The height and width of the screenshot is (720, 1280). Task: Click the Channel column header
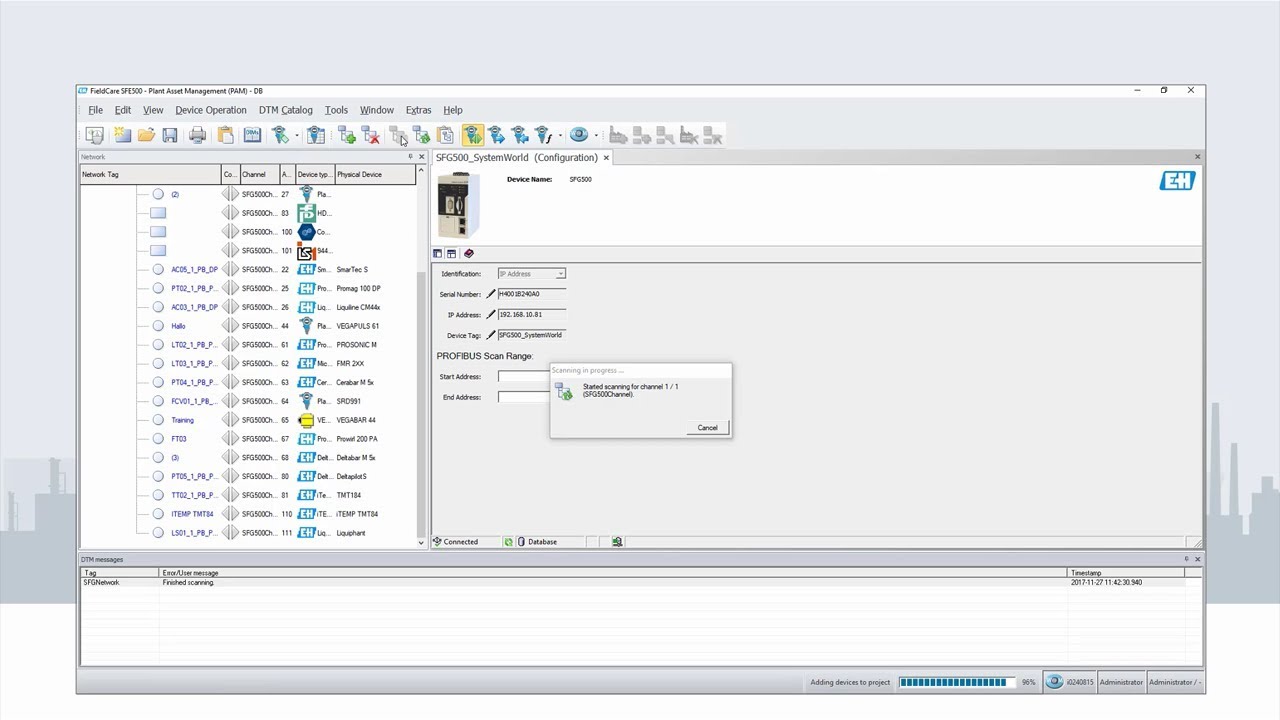point(259,174)
